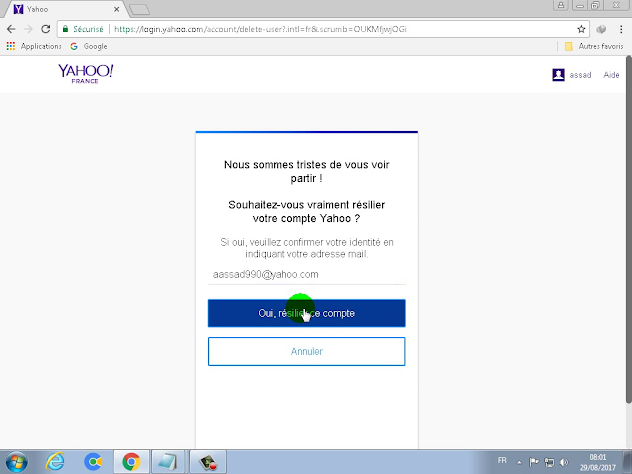Screen dimensions: 632x474
Task: Click the Action Center flag icon
Action: coord(534,462)
